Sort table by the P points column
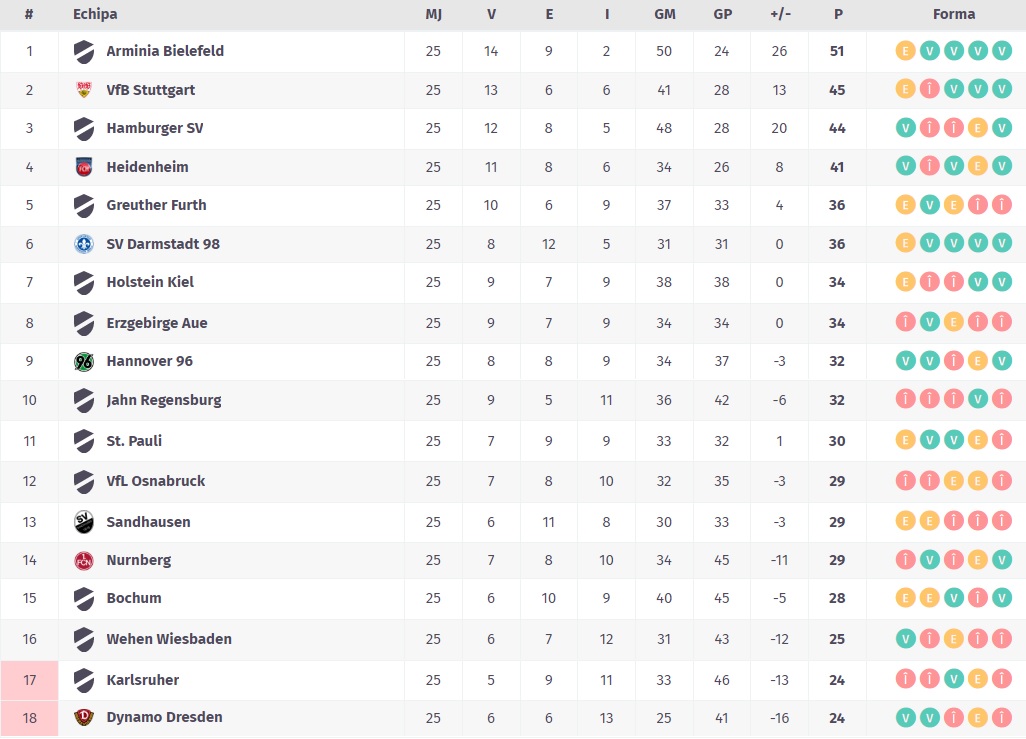Image resolution: width=1026 pixels, height=739 pixels. (x=837, y=15)
